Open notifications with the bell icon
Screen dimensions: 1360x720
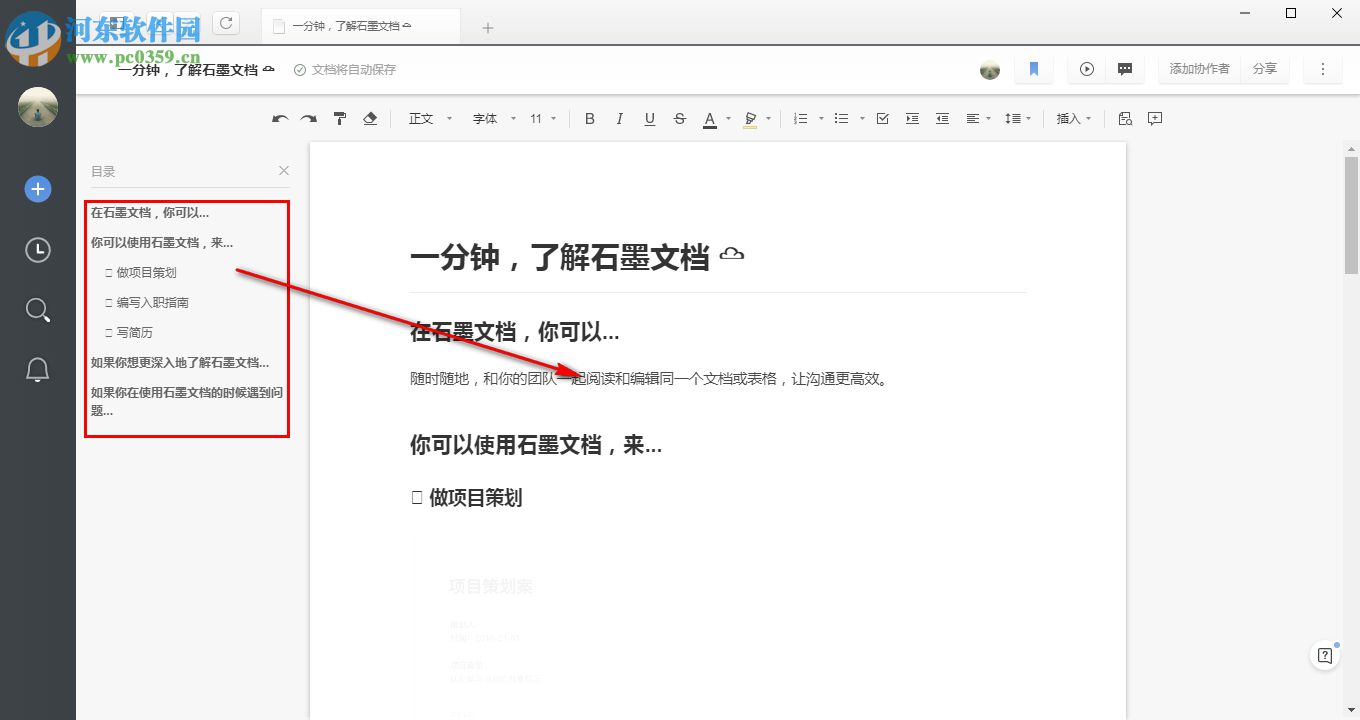coord(38,370)
